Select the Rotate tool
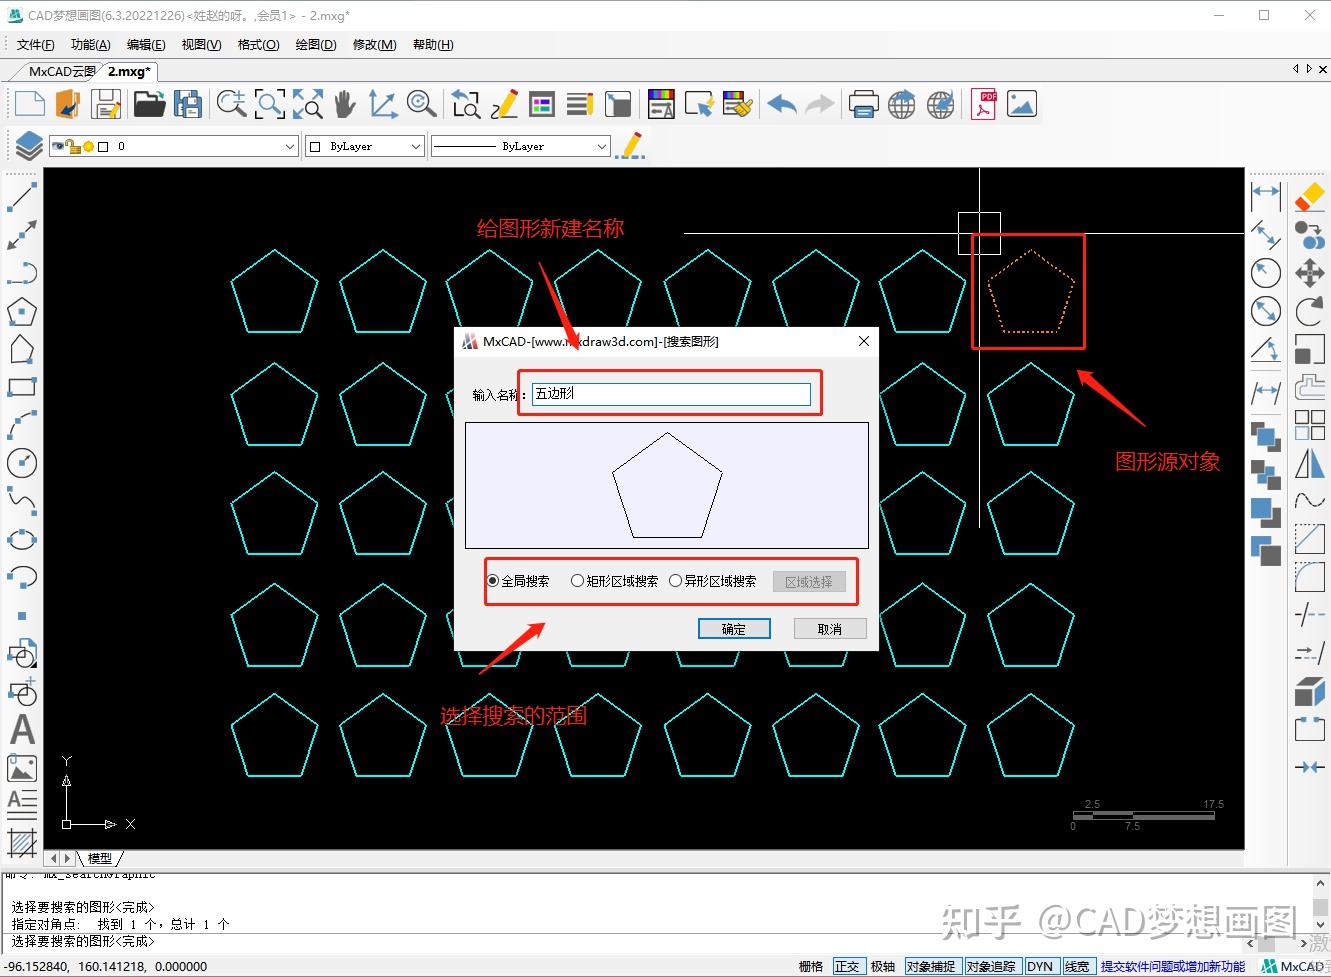This screenshot has height=977, width=1331. (1309, 311)
